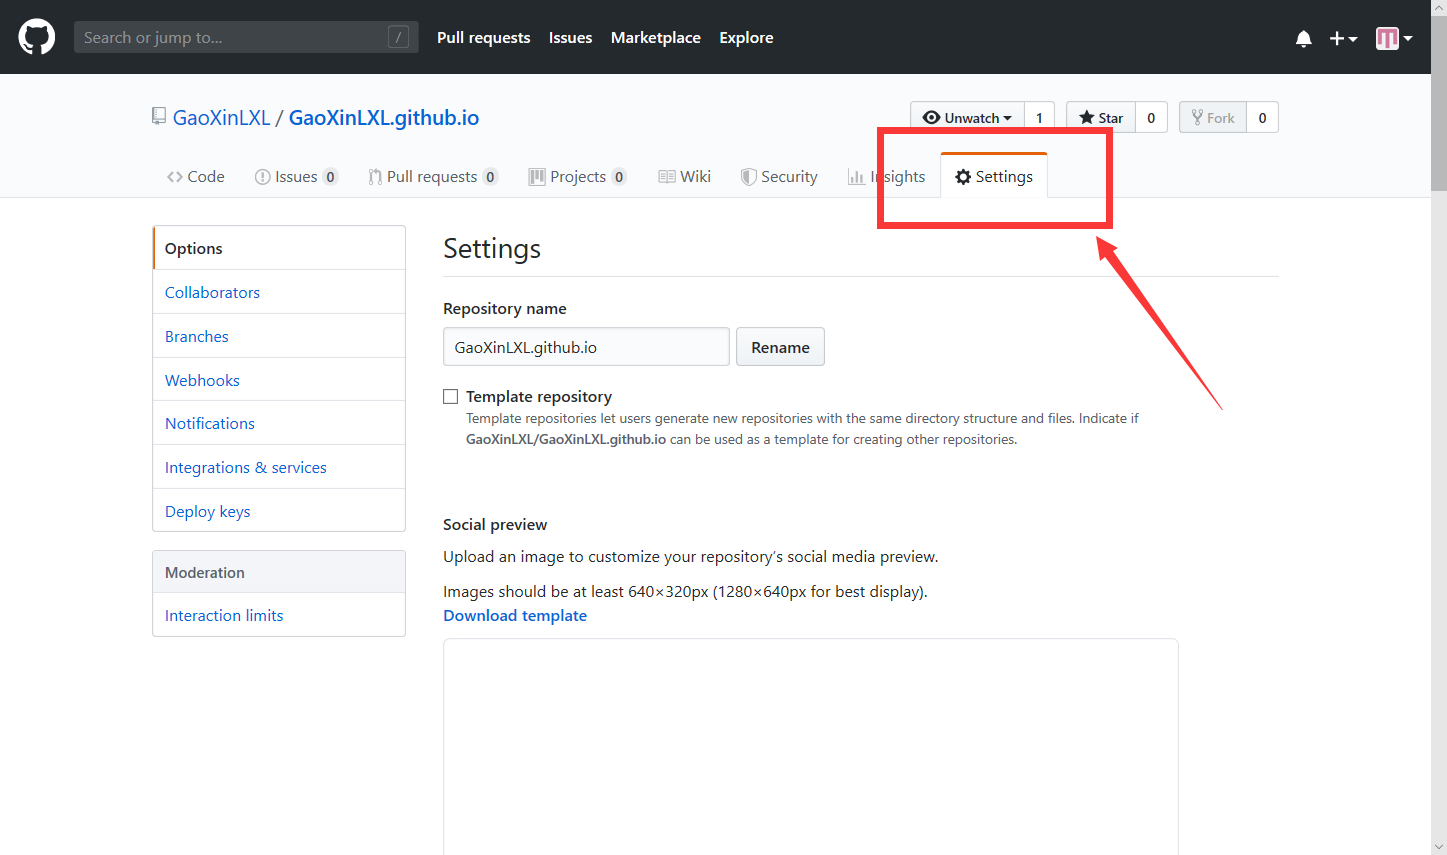Click the GitHub octocat logo

[36, 36]
